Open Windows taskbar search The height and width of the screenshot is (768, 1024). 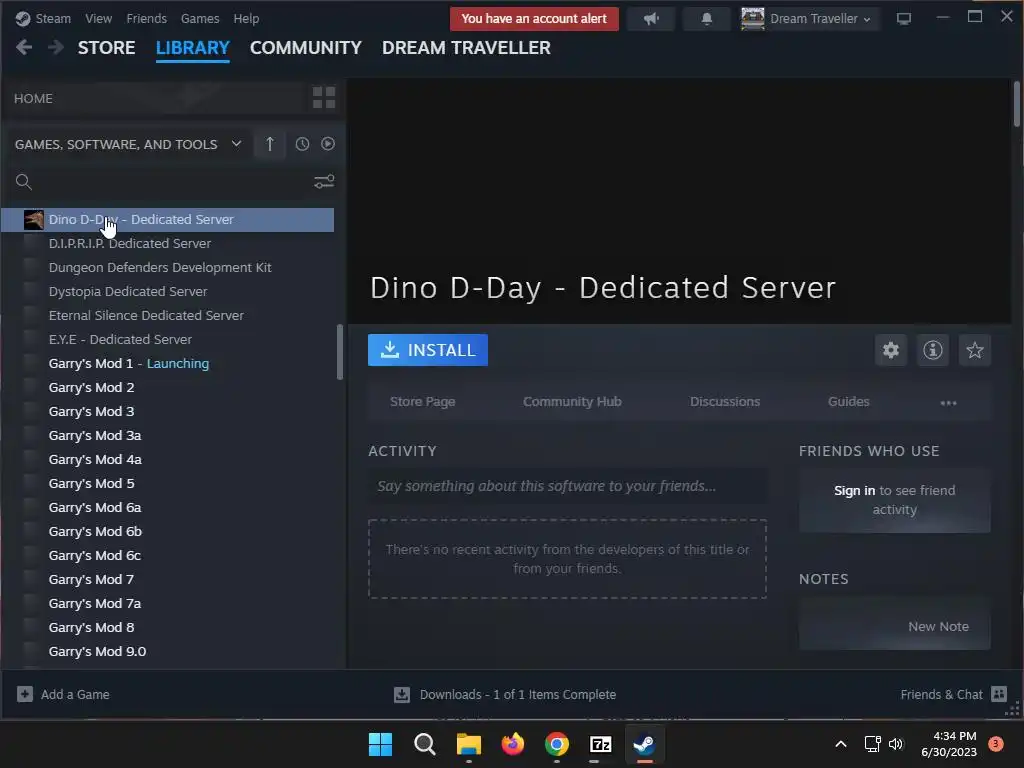tap(424, 744)
